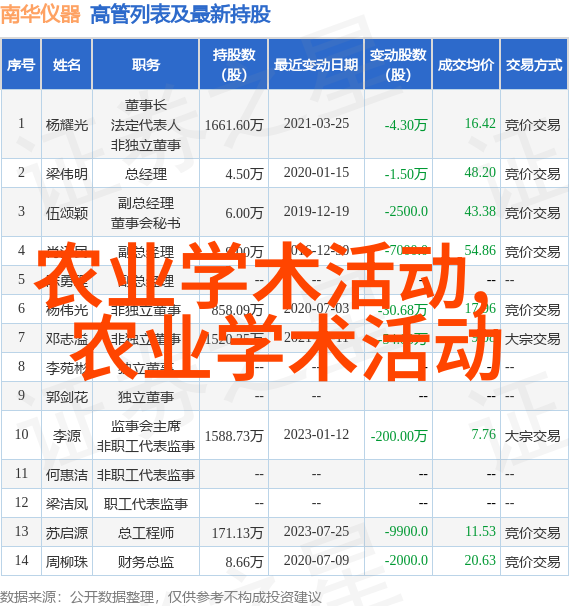The image size is (569, 606).
Task: Click the position 职工代表监事 in row 12
Action: 146,504
